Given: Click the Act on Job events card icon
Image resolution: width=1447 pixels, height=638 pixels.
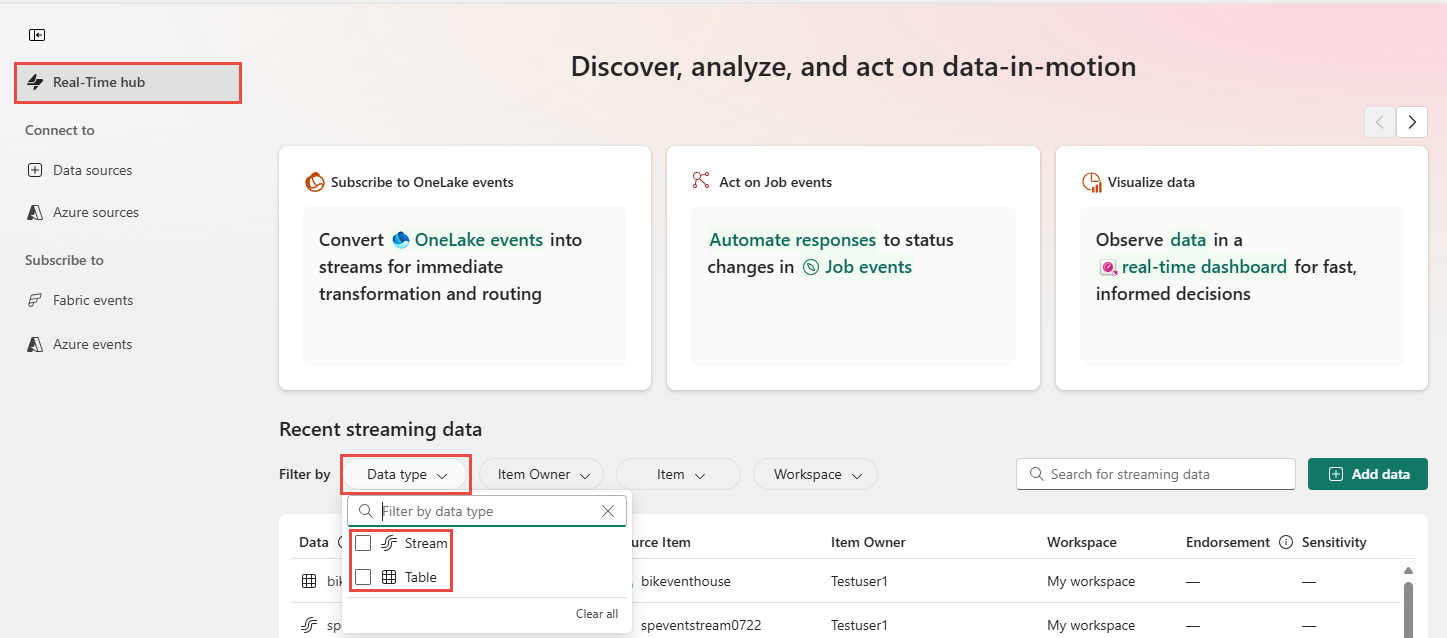Looking at the screenshot, I should tap(700, 181).
